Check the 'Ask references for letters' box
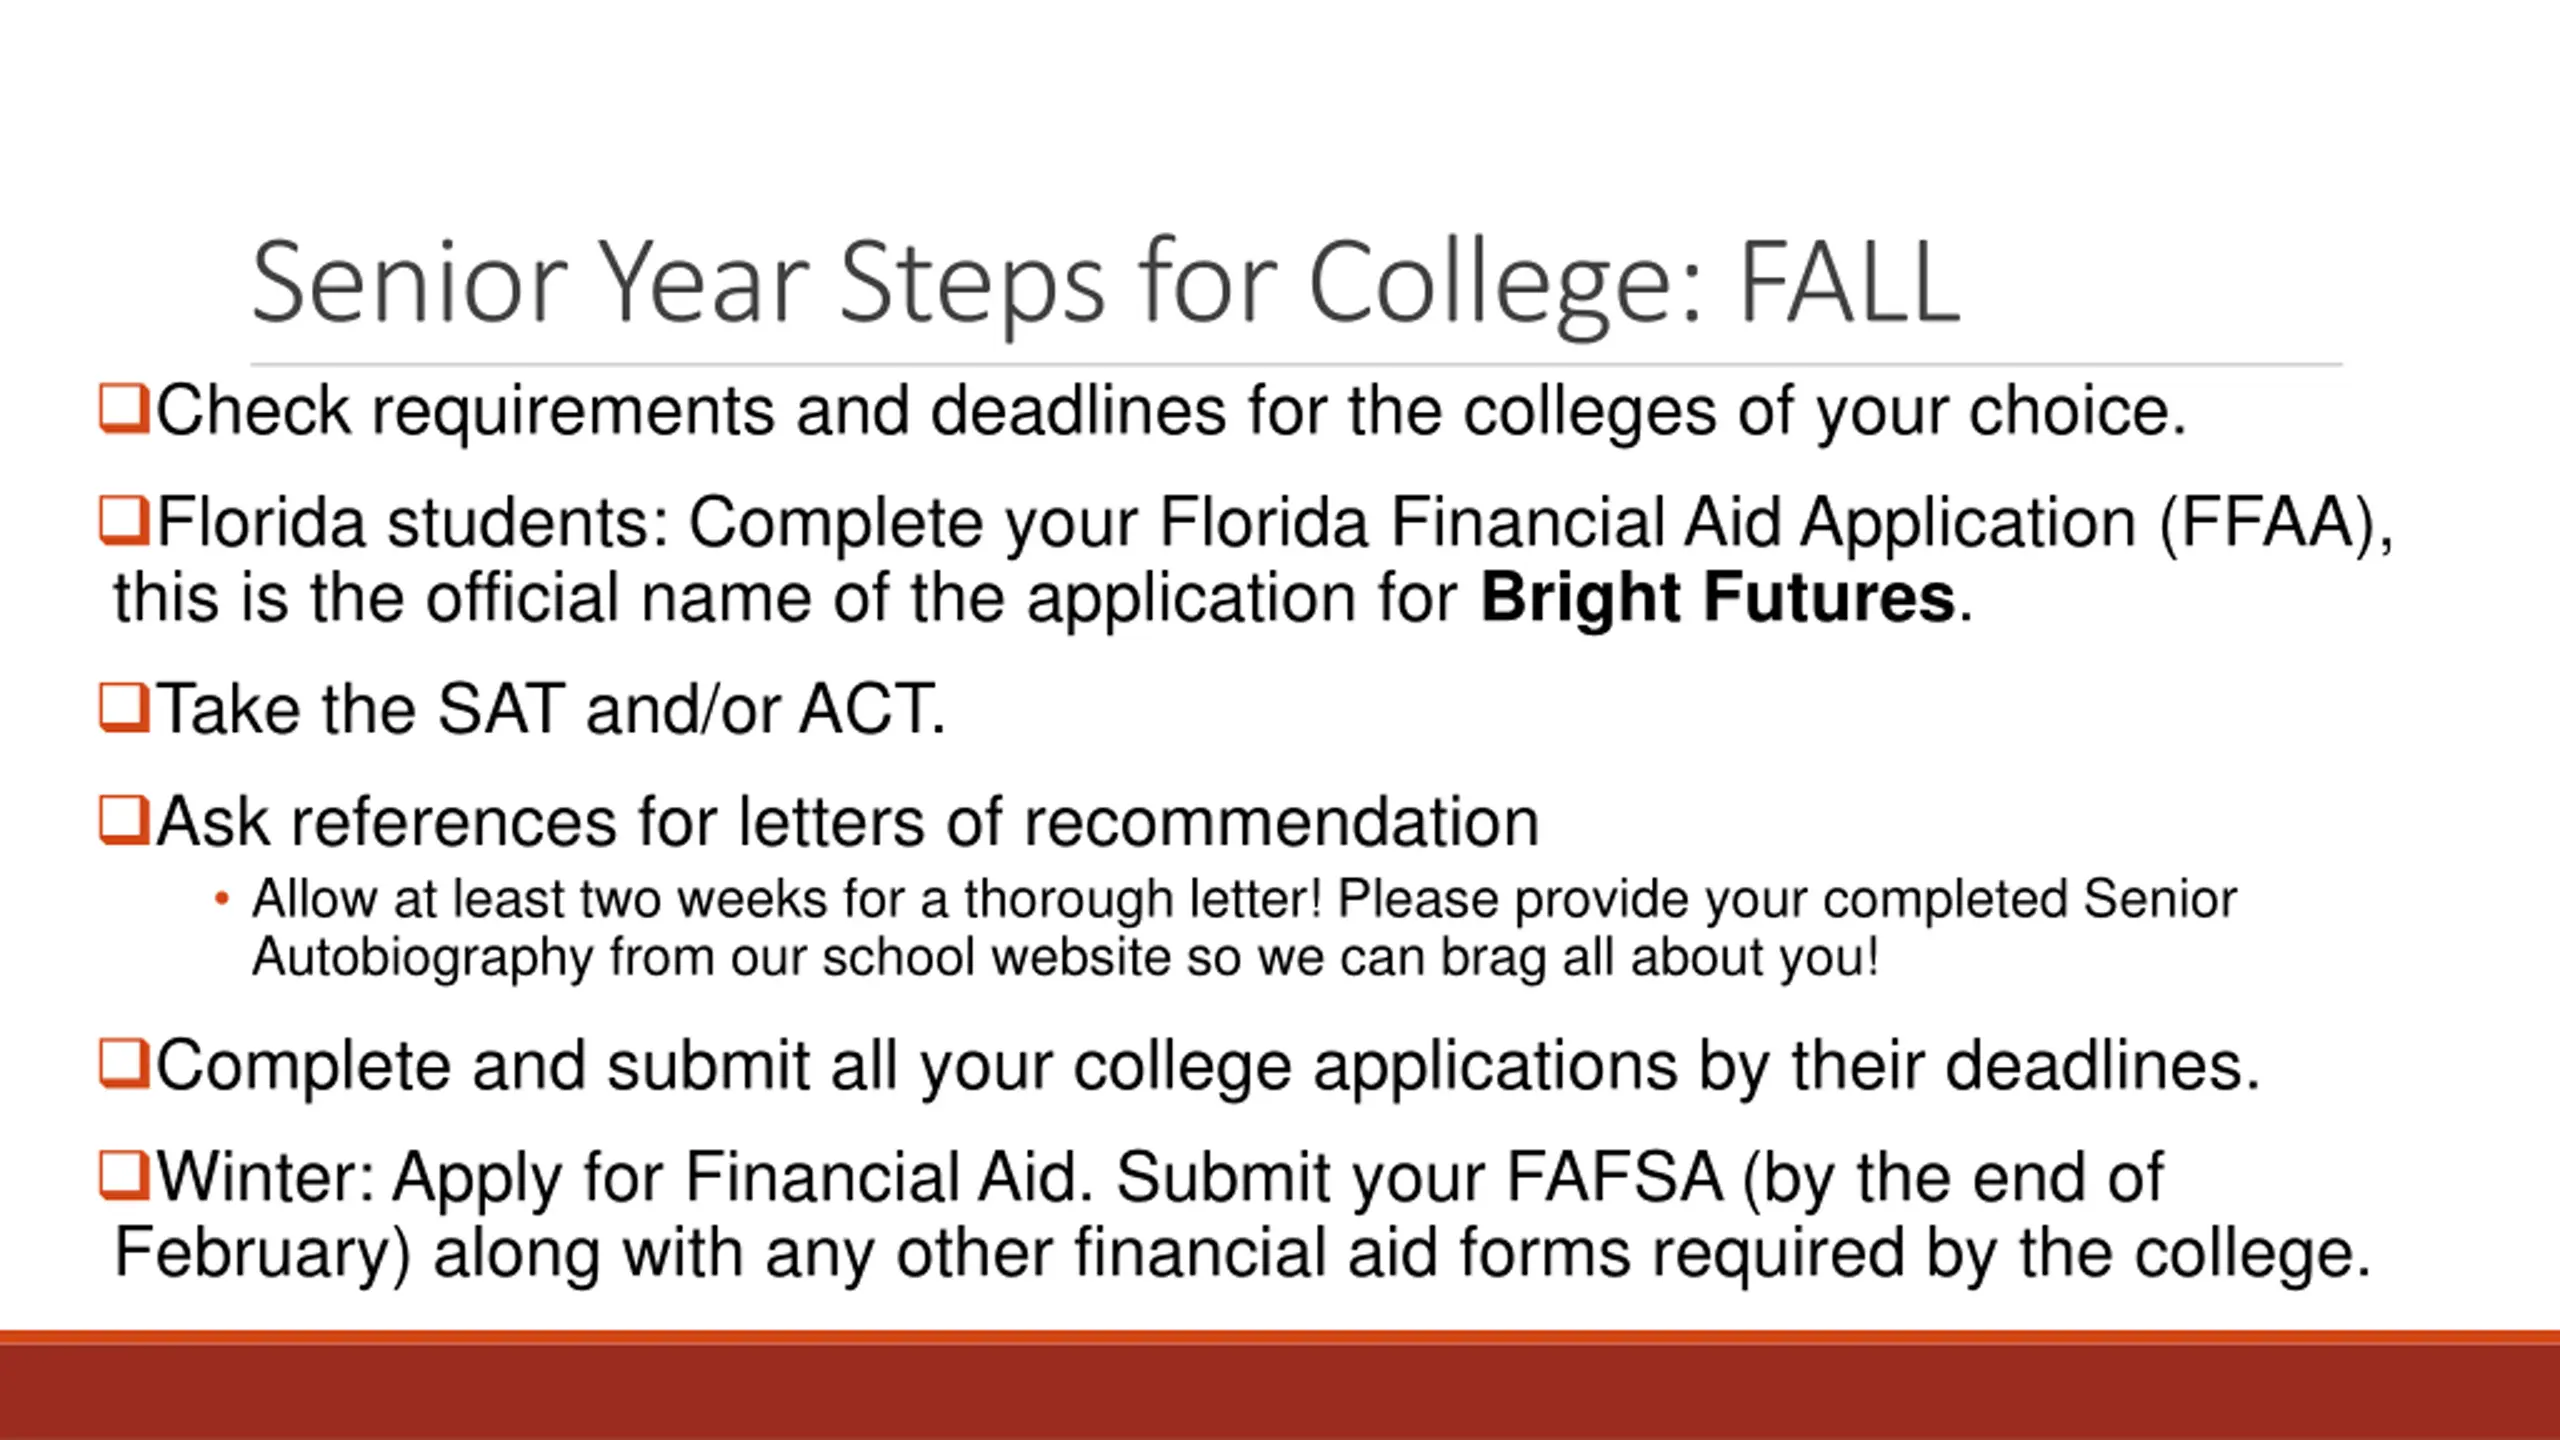This screenshot has height=1440, width=2560. [124, 821]
